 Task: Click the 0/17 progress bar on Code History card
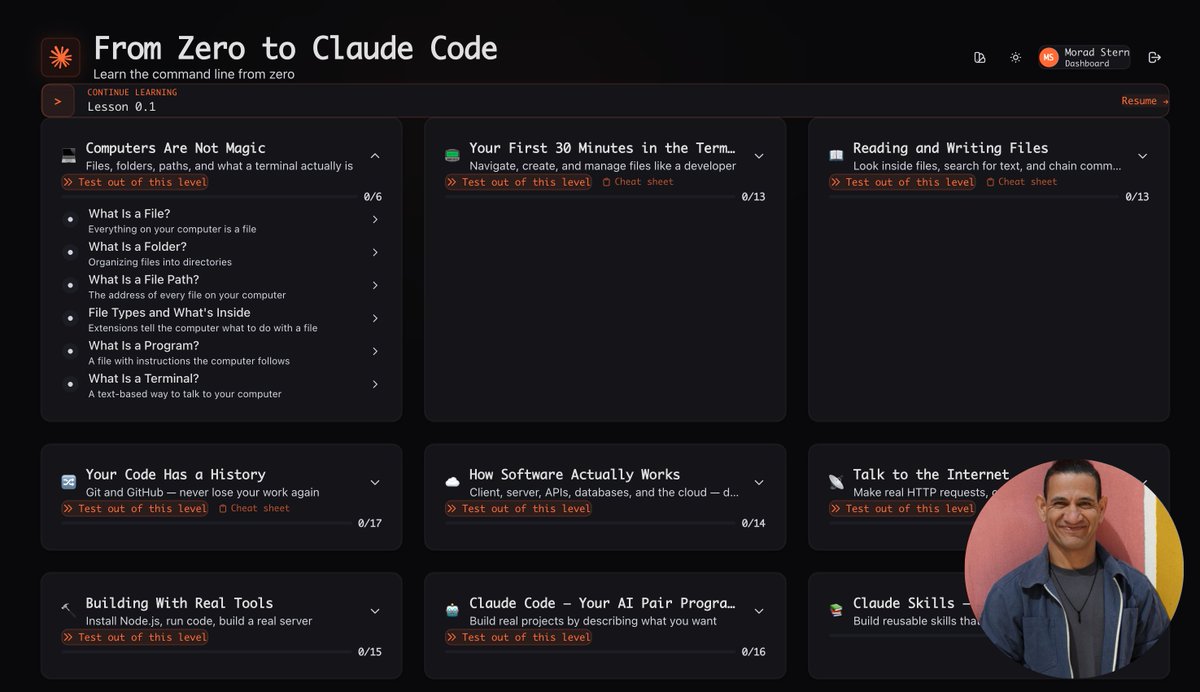coord(205,524)
